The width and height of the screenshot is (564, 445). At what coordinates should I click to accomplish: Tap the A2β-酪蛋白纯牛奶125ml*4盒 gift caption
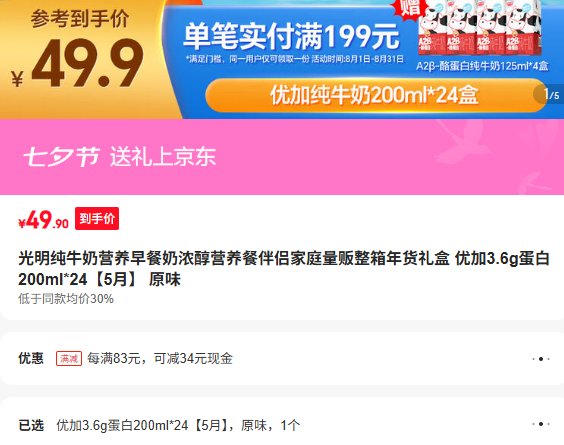pos(482,66)
